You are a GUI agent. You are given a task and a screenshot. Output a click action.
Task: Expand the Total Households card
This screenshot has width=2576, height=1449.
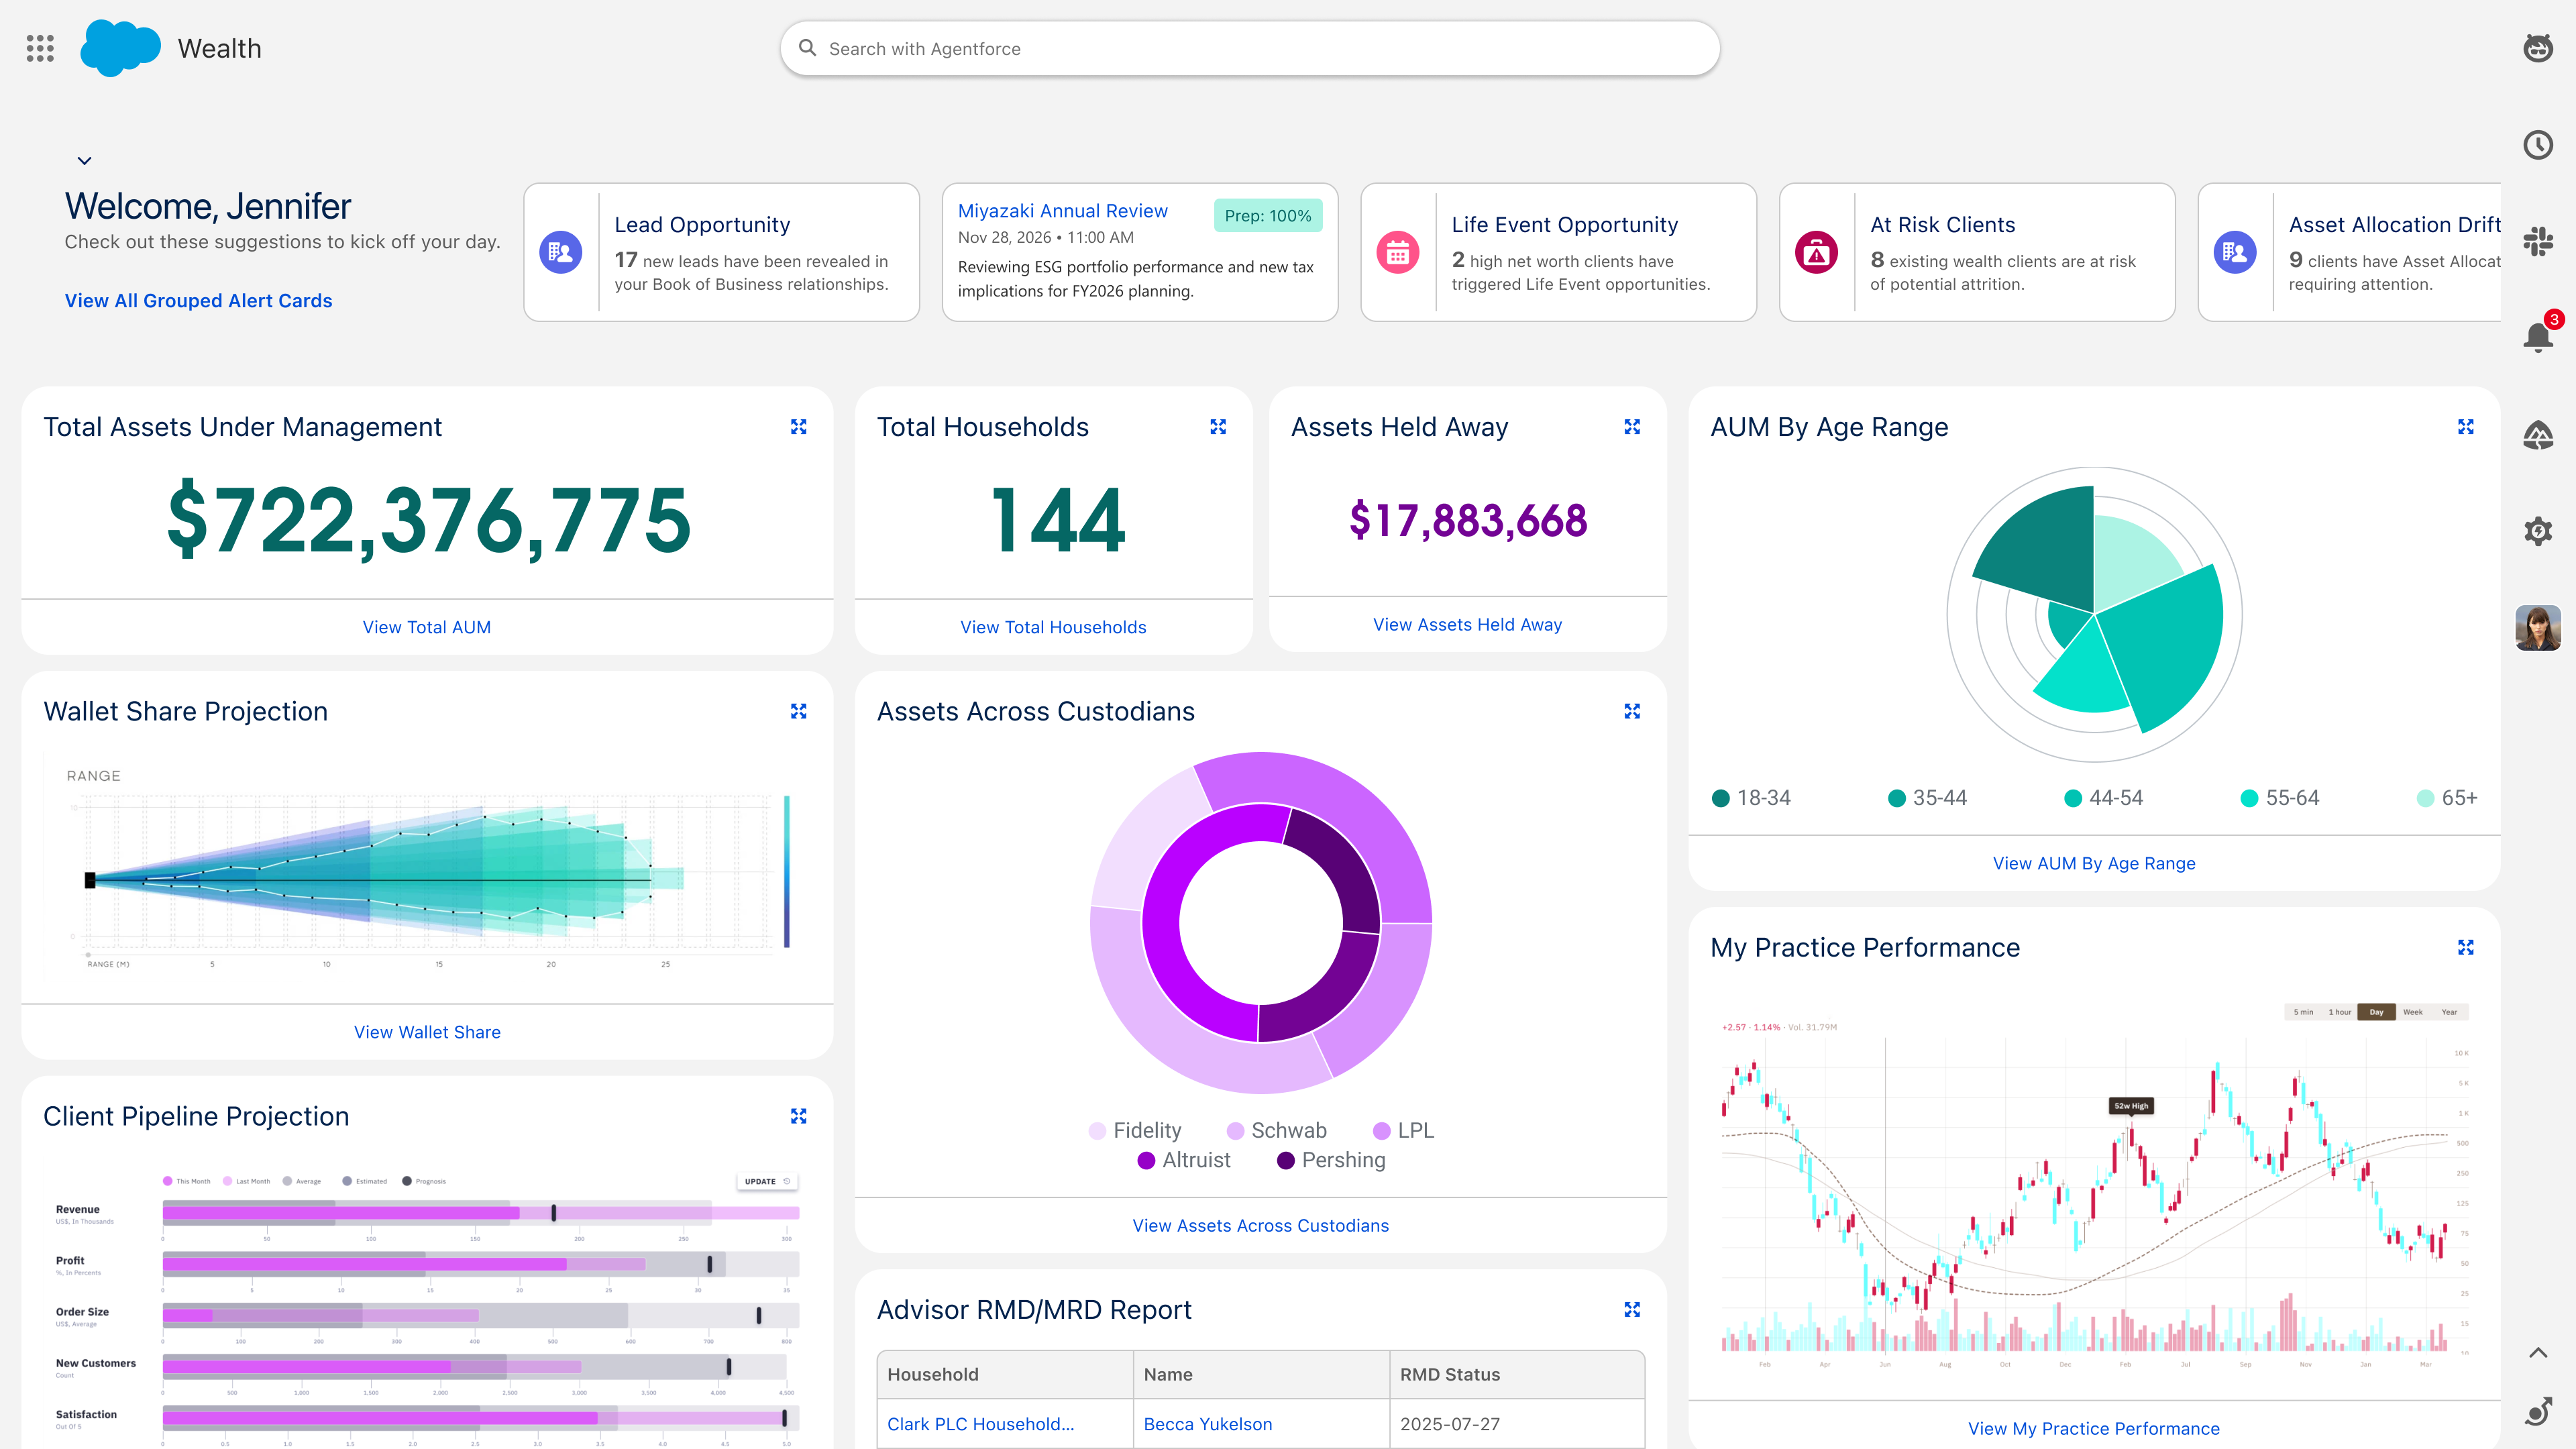(1218, 427)
